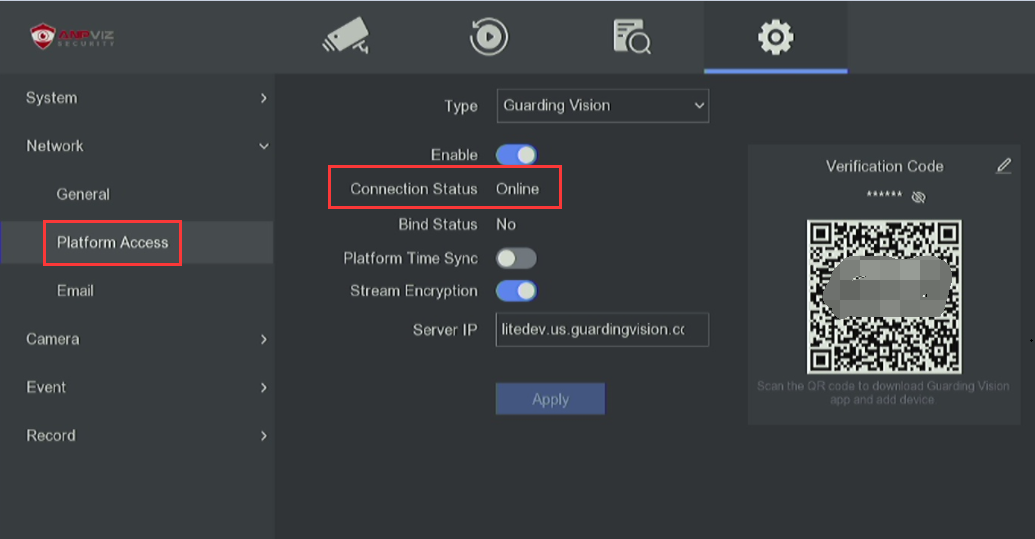The image size is (1035, 539).
Task: Click the Online connection status value
Action: (x=518, y=189)
